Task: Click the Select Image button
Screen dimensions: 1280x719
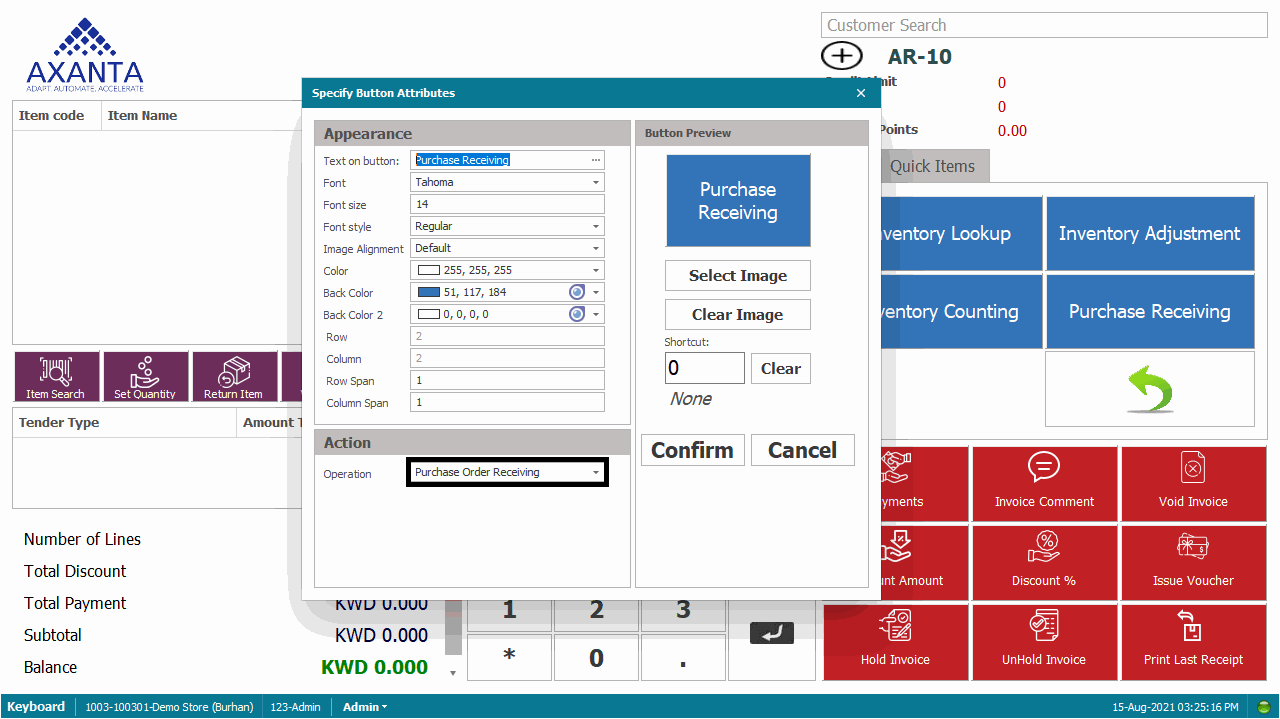Action: (737, 276)
